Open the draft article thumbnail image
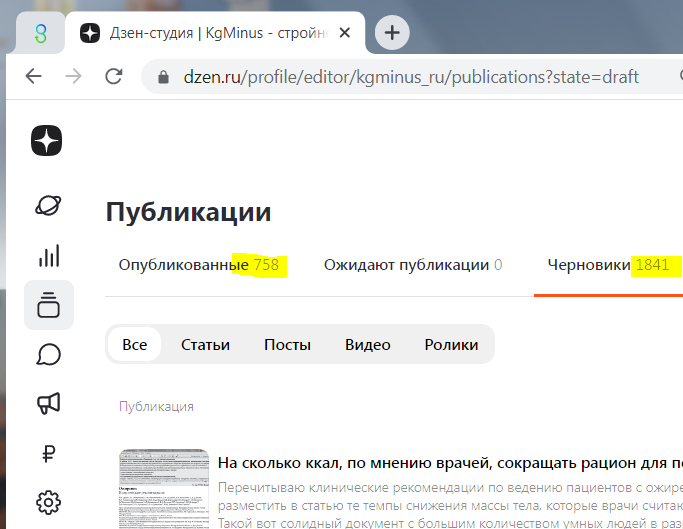The height and width of the screenshot is (529, 683). point(164,489)
